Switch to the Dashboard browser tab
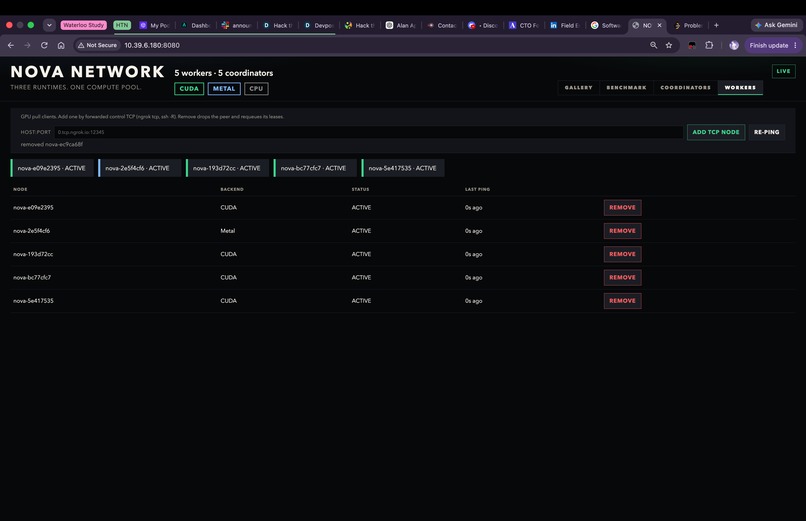 point(196,25)
